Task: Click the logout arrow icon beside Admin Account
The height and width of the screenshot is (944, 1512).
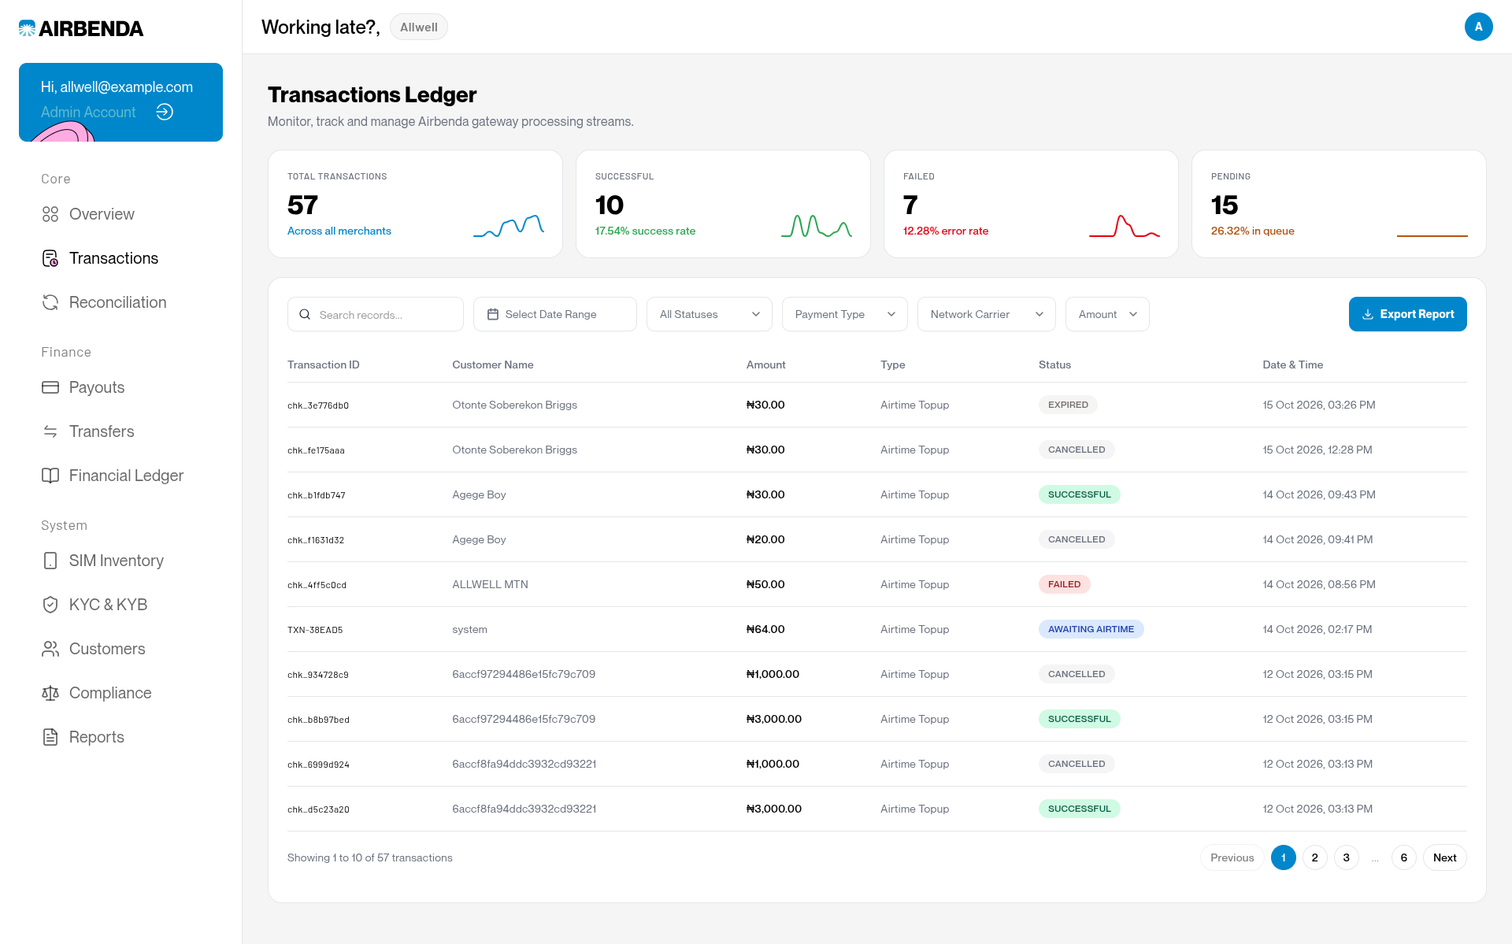Action: 165,112
